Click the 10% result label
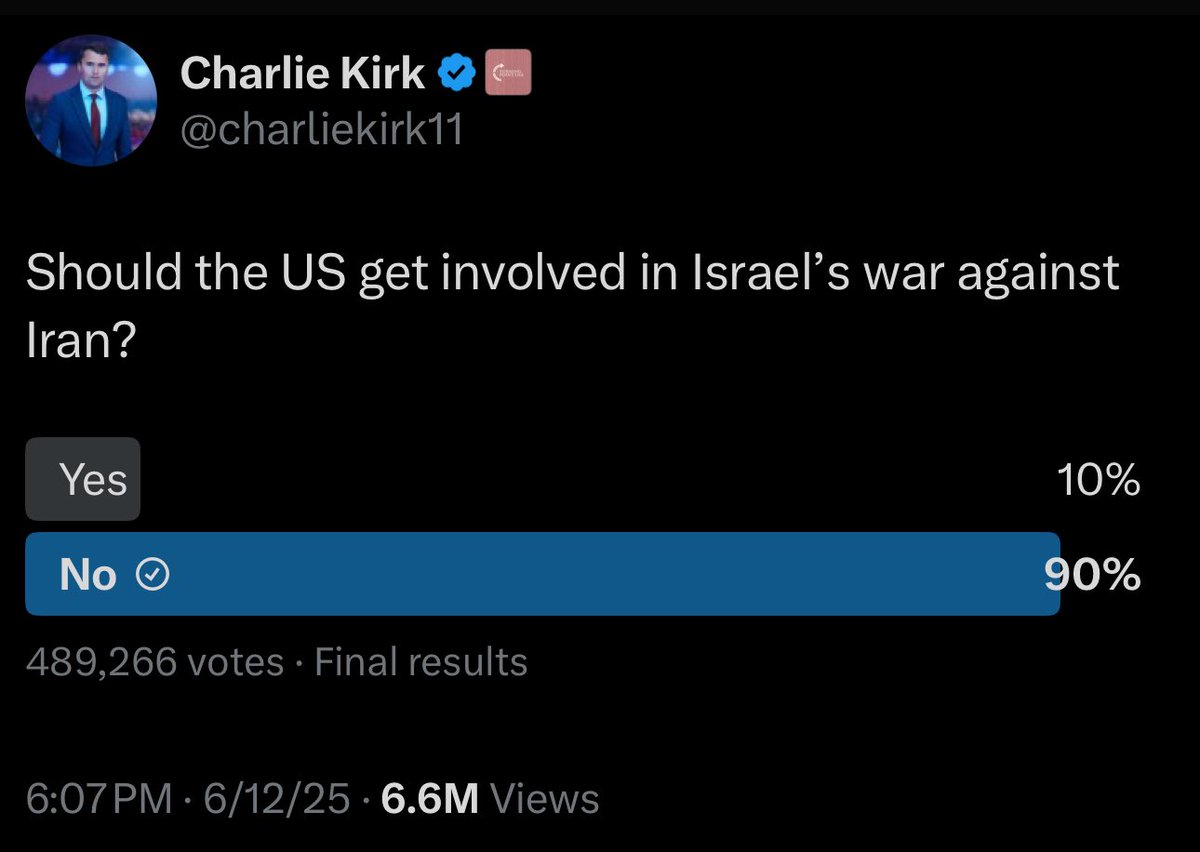This screenshot has height=852, width=1200. tap(1099, 481)
